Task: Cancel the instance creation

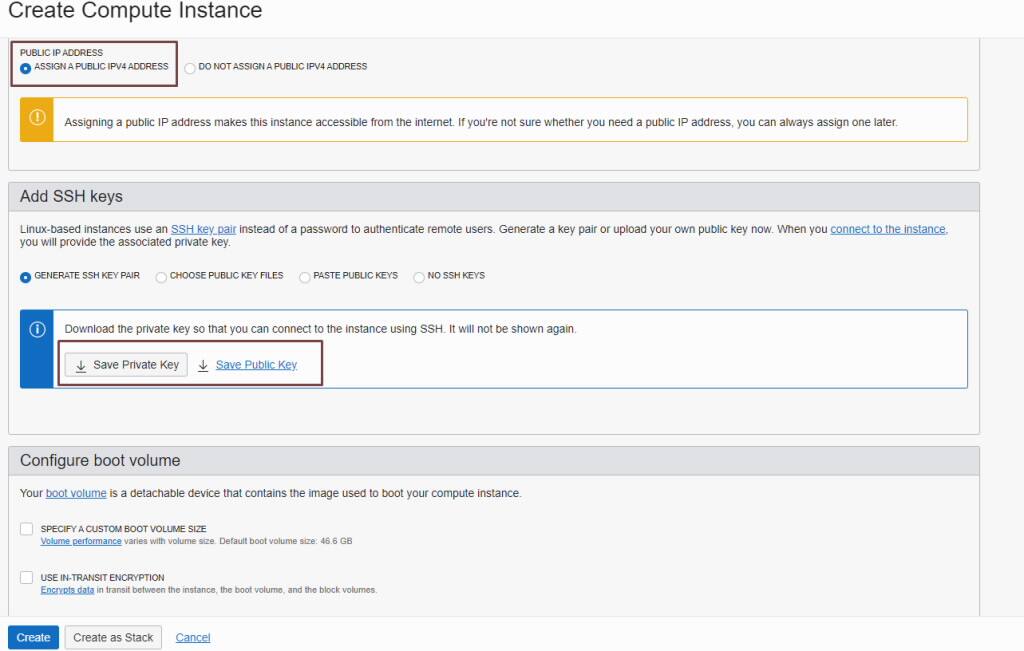Action: point(192,637)
